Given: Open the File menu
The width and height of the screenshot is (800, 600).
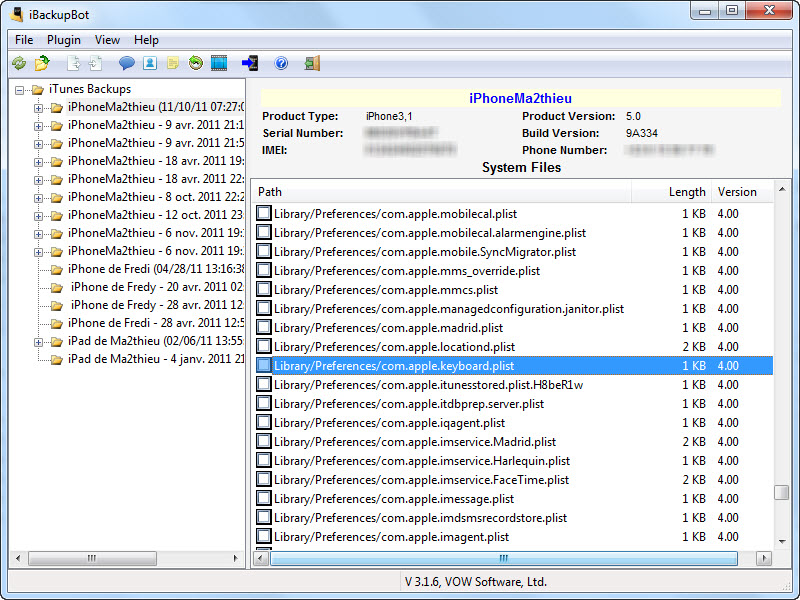Looking at the screenshot, I should 24,40.
